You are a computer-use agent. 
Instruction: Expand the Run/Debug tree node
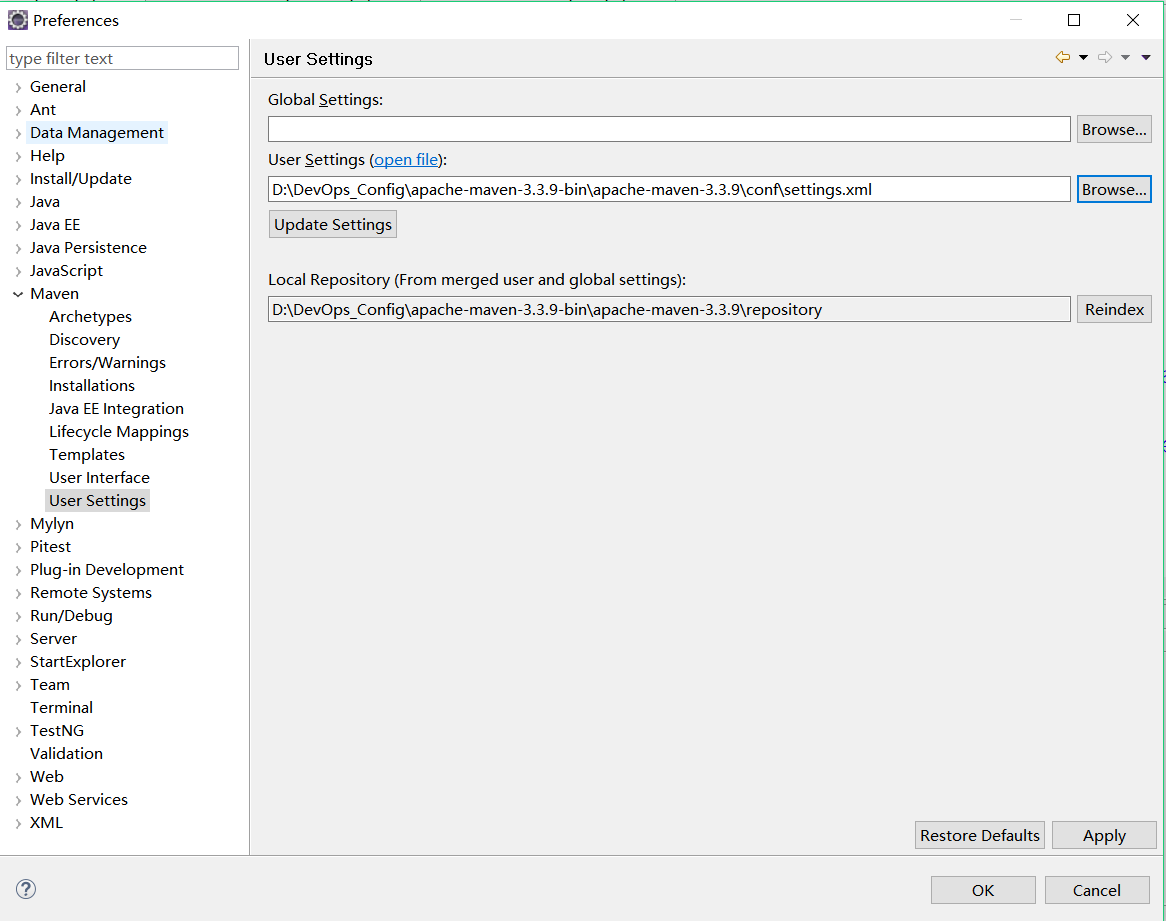pos(18,616)
